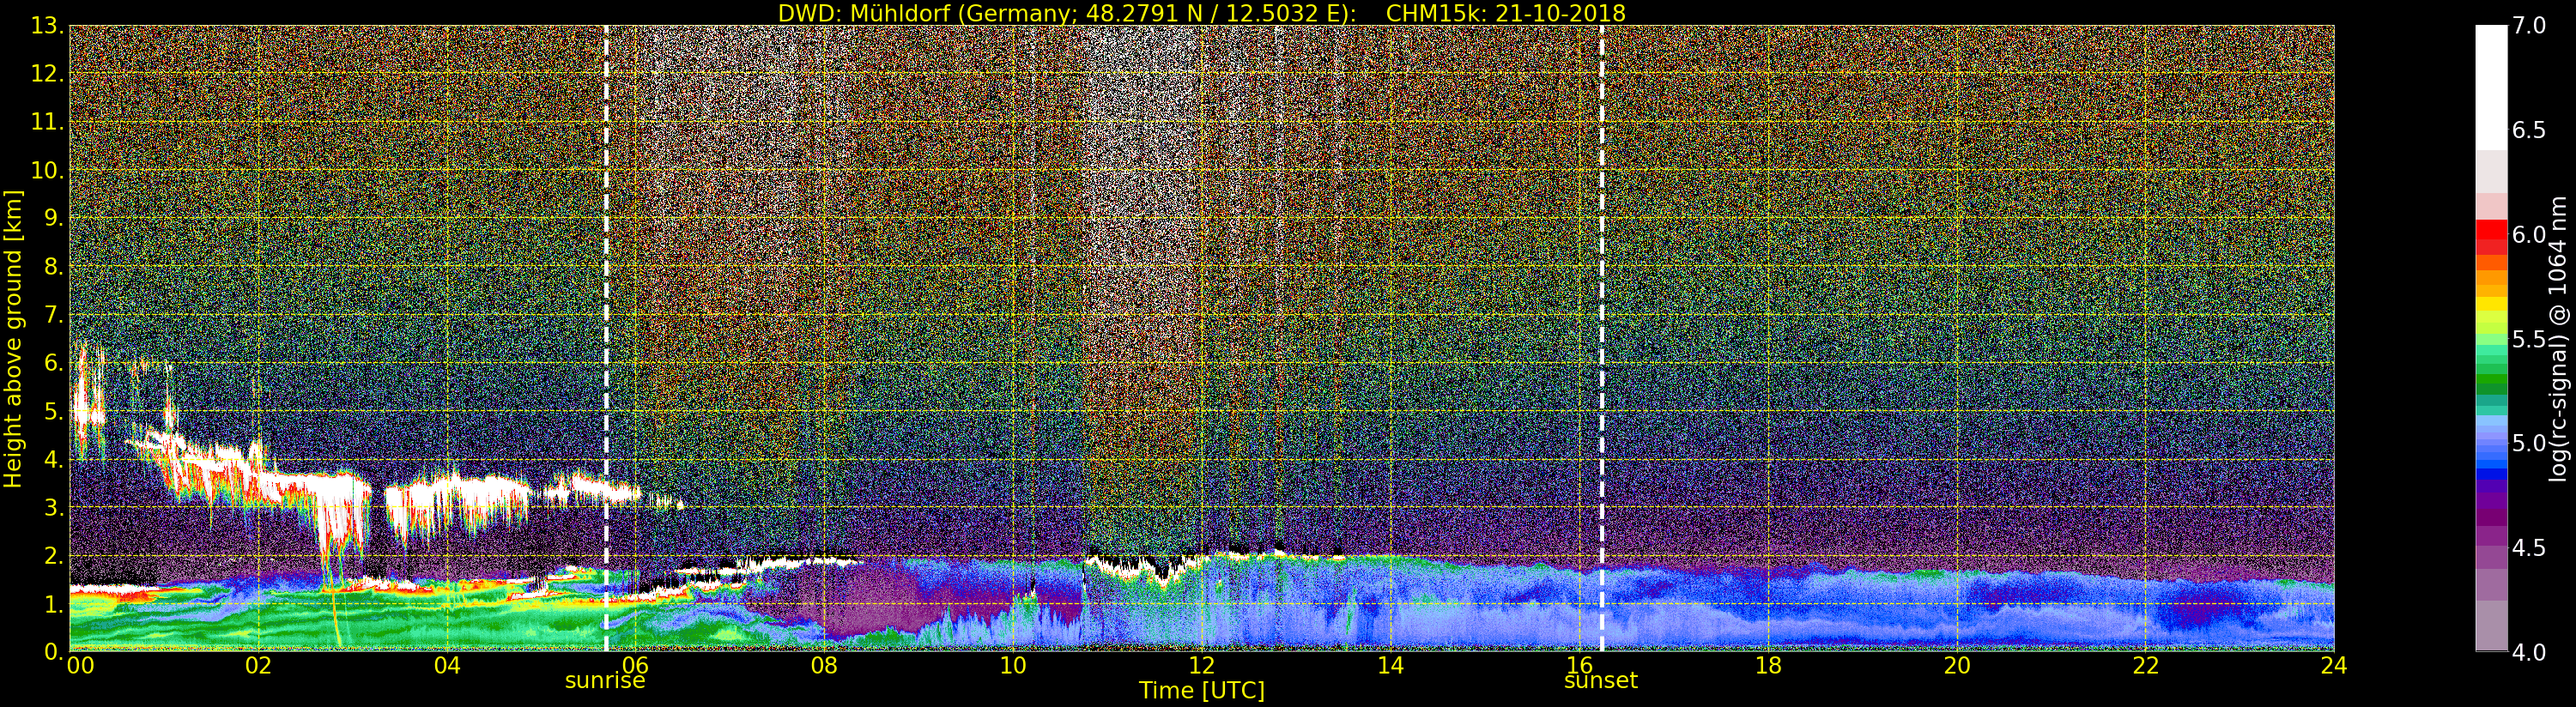This screenshot has width=2576, height=707.
Task: Click the colorbar value '6.5'
Action: tap(2529, 130)
